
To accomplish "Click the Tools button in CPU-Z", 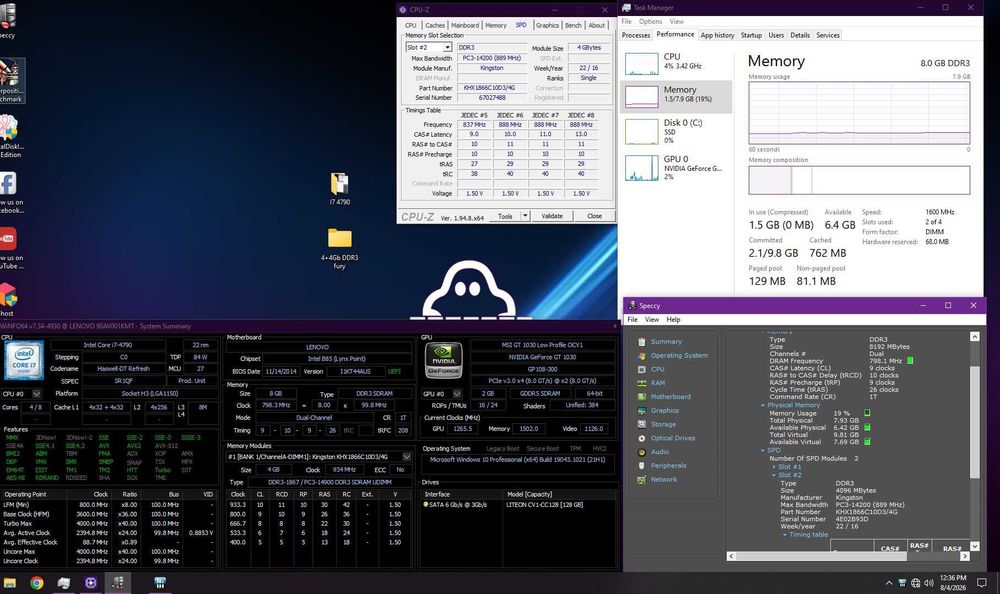I will [505, 216].
